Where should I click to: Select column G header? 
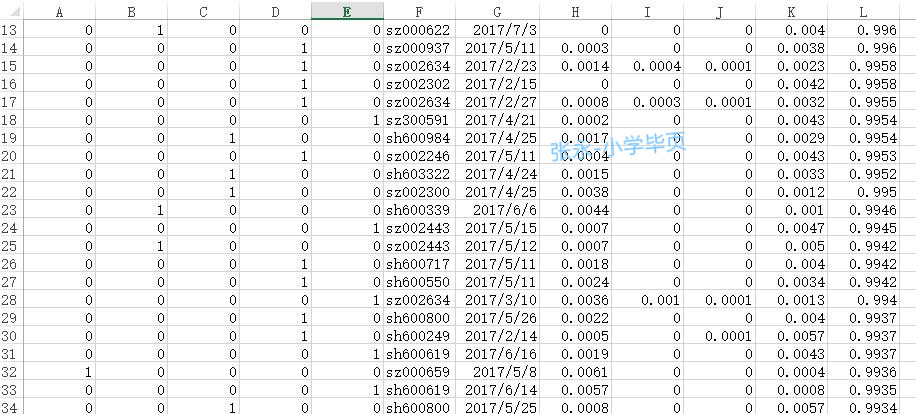[497, 11]
